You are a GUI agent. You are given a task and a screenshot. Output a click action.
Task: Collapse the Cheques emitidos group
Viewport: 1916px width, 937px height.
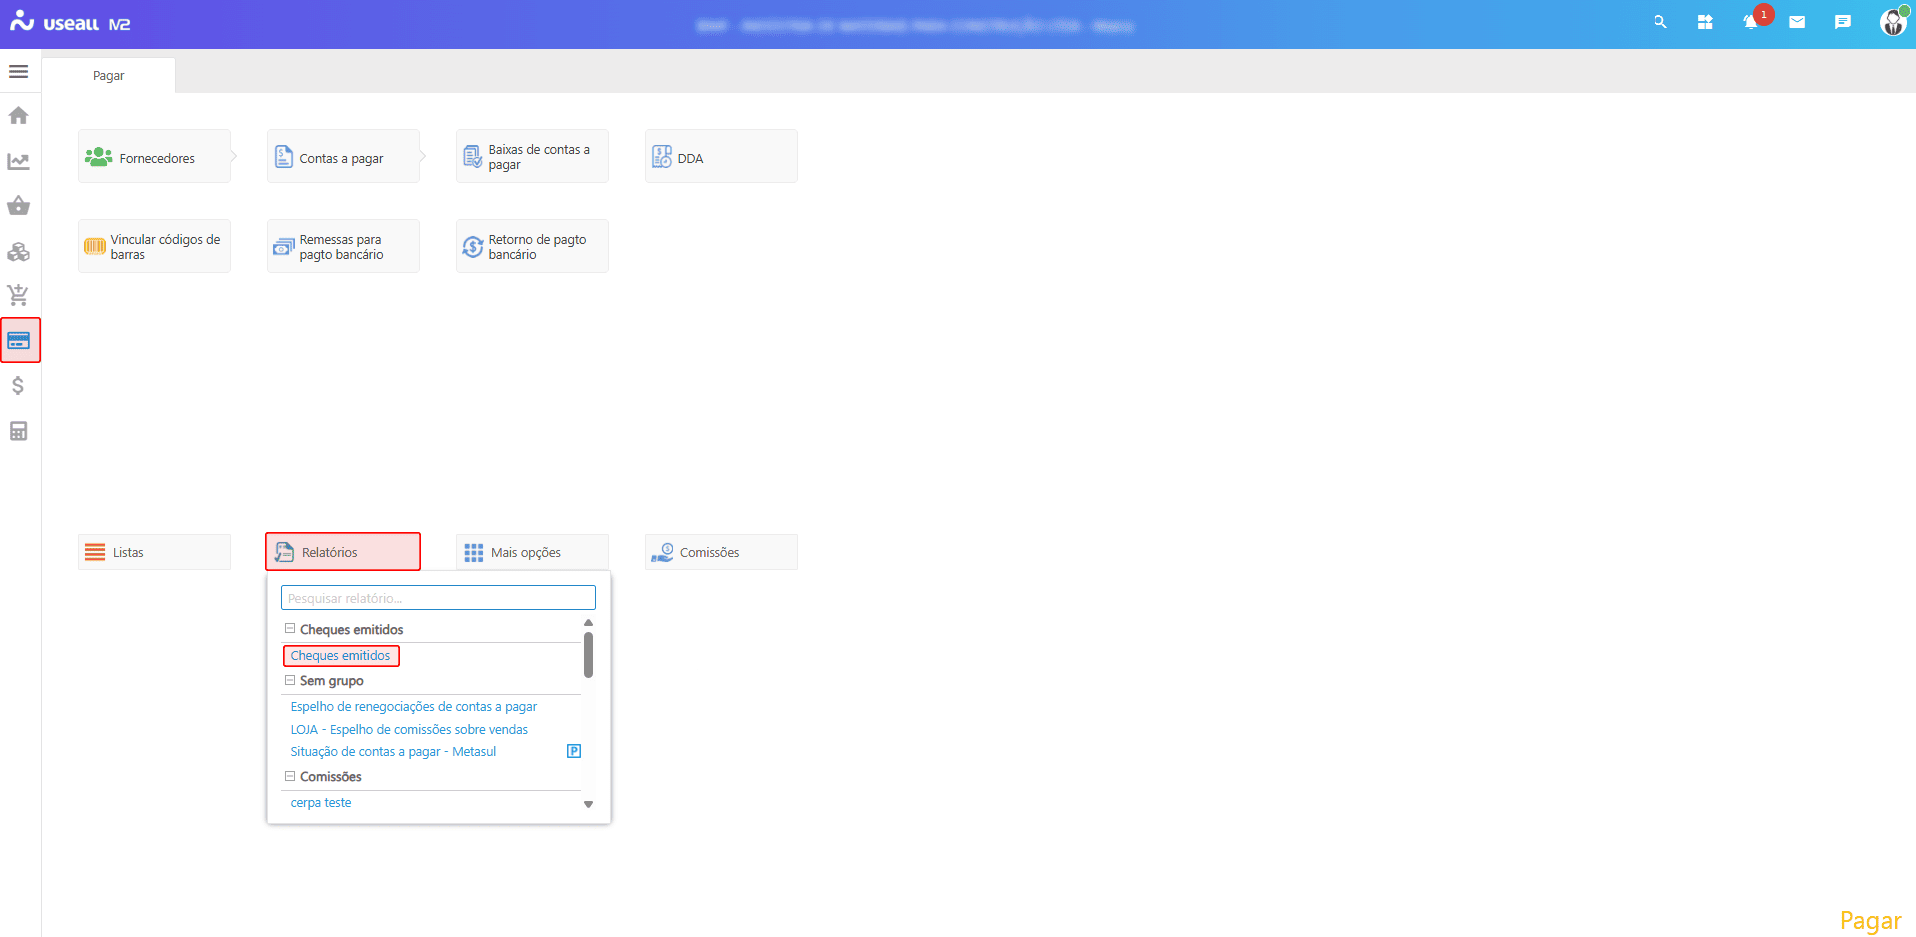click(x=290, y=629)
